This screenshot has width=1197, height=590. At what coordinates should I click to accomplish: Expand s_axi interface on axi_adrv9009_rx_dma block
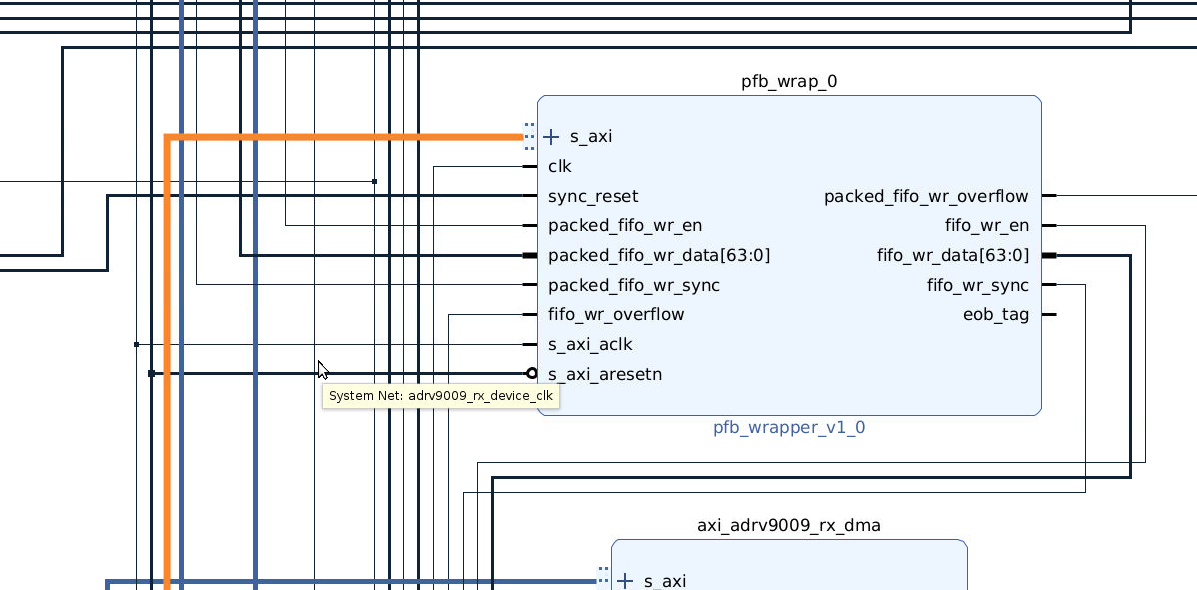point(625,581)
